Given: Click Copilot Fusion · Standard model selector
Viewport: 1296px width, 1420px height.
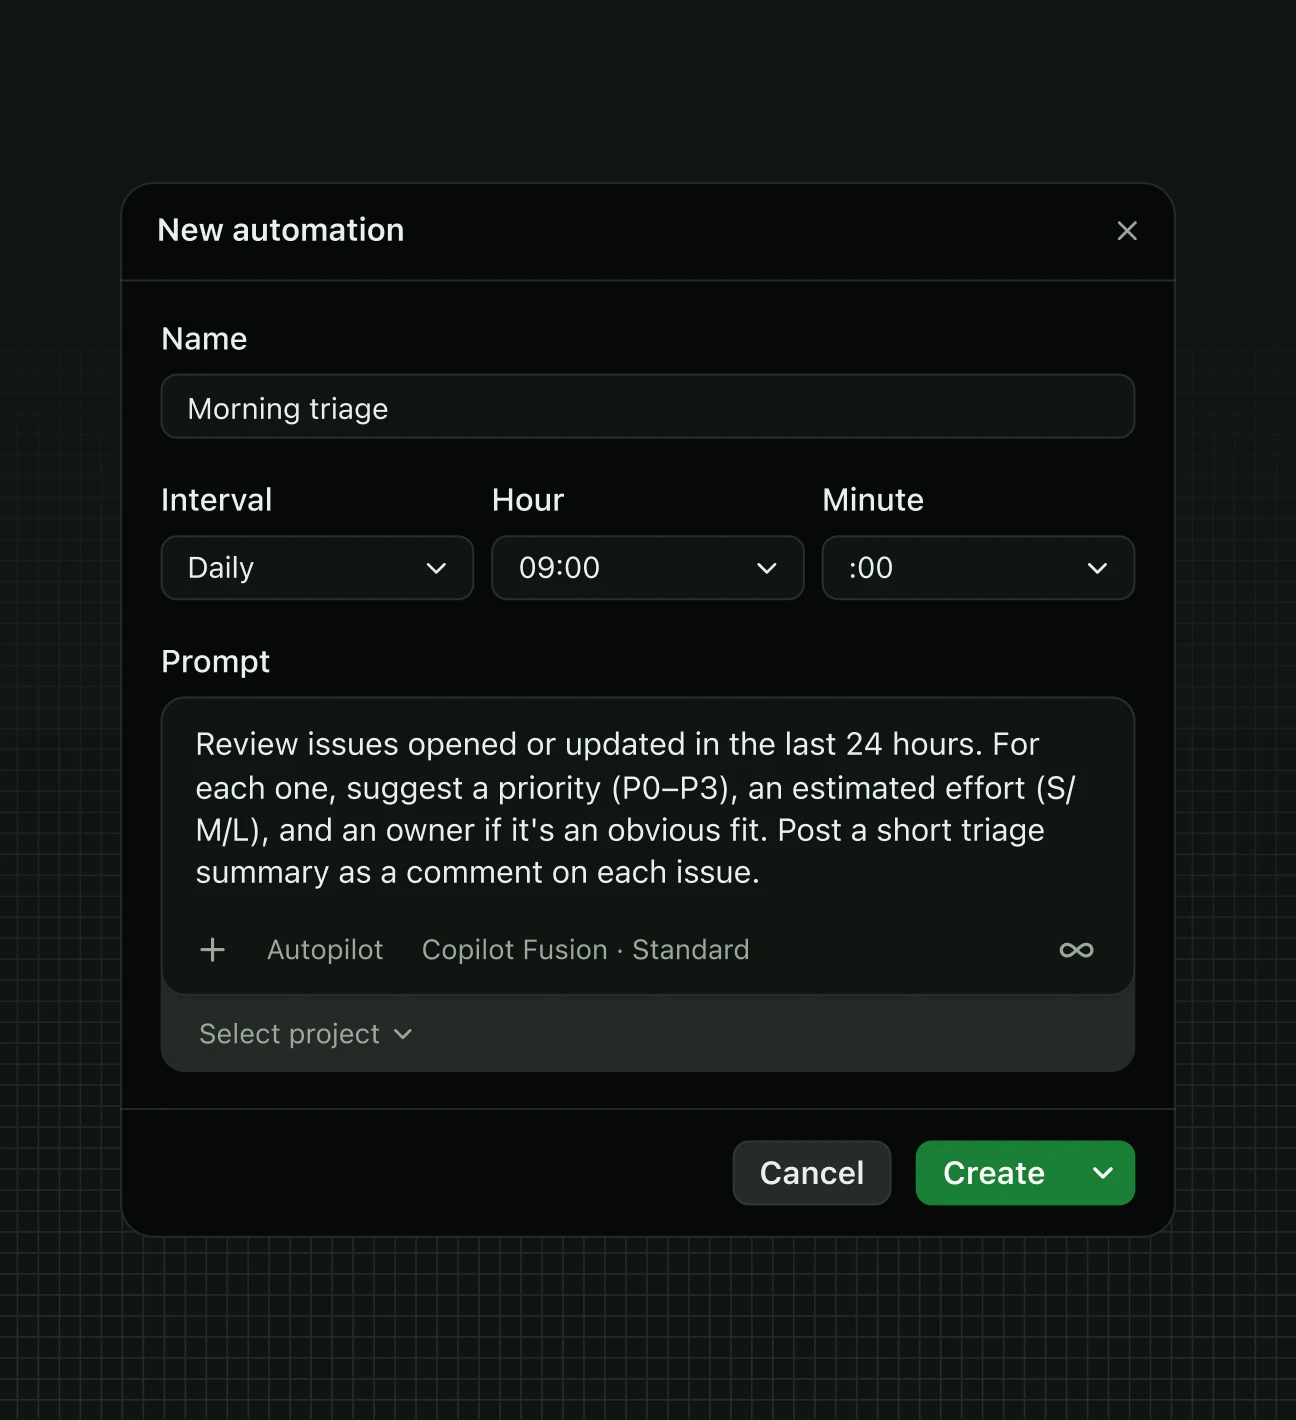Looking at the screenshot, I should click(586, 950).
